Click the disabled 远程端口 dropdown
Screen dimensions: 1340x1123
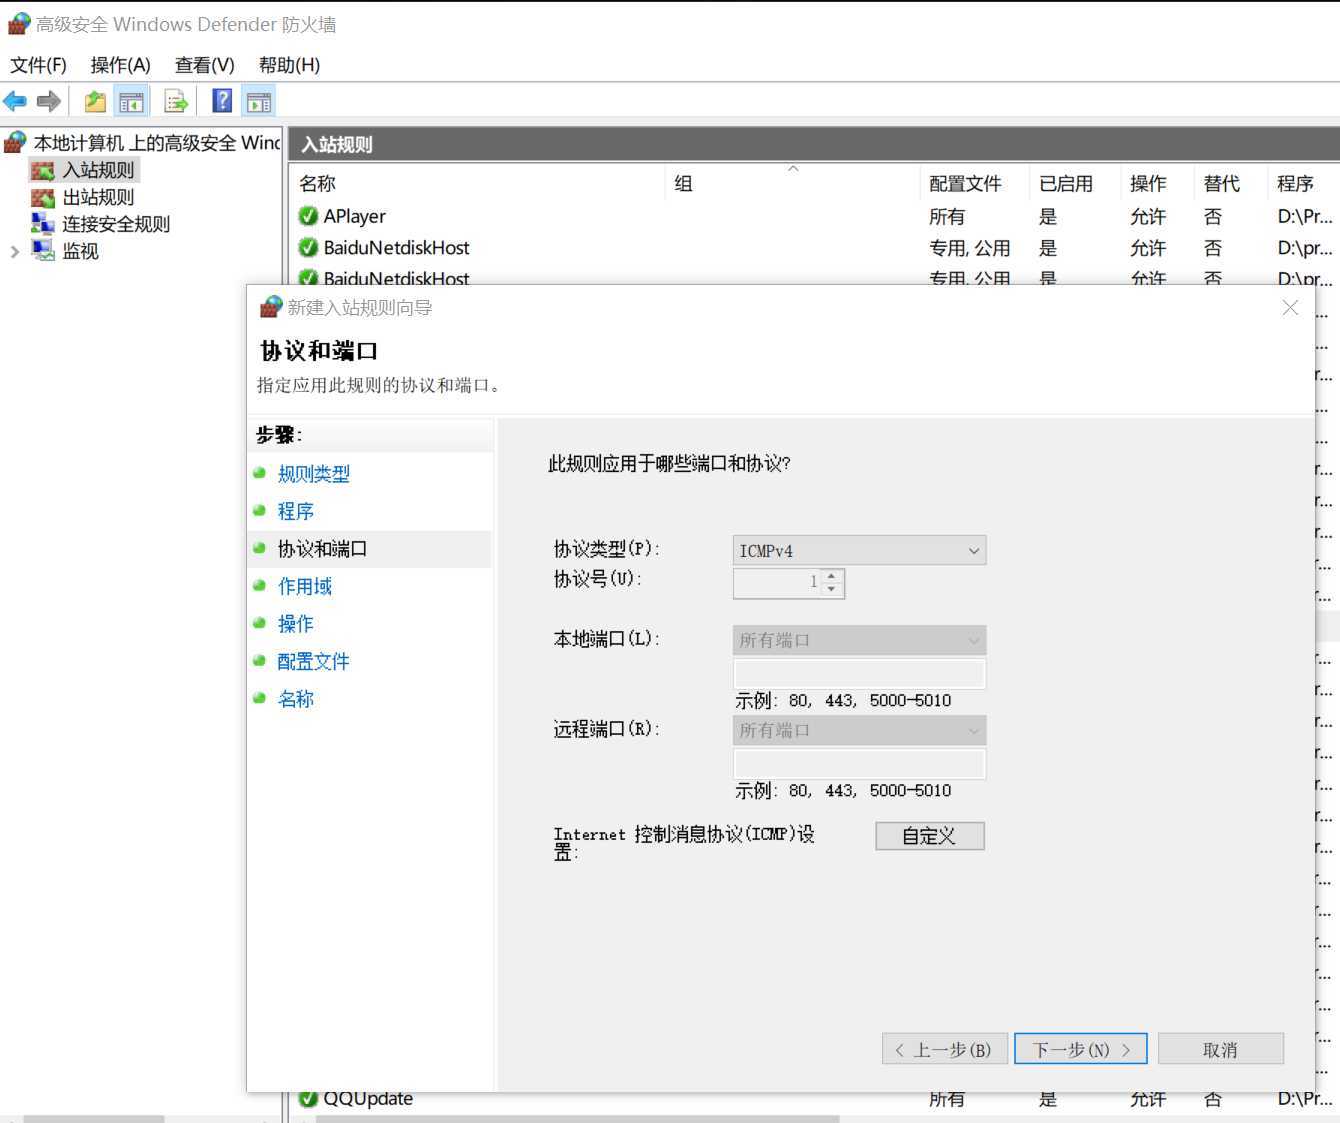pos(859,730)
